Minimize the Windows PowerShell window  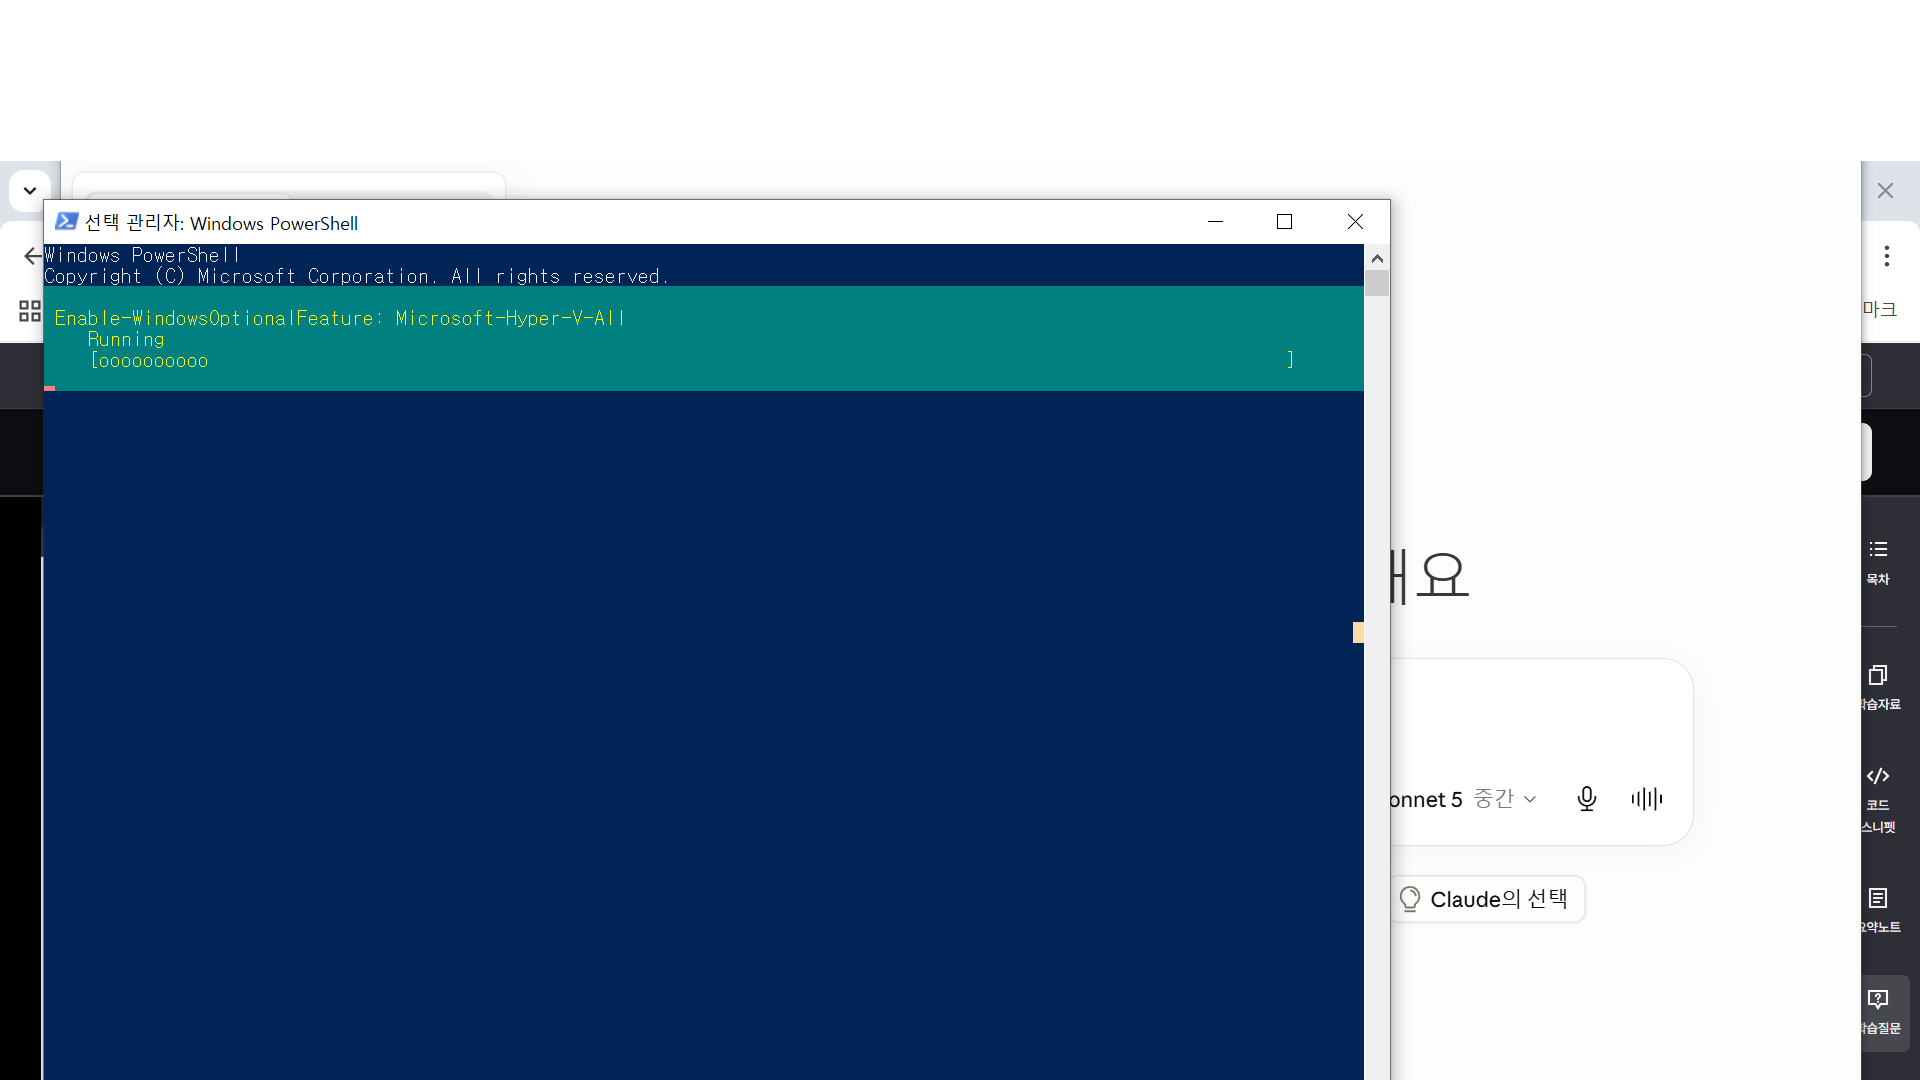(1215, 221)
